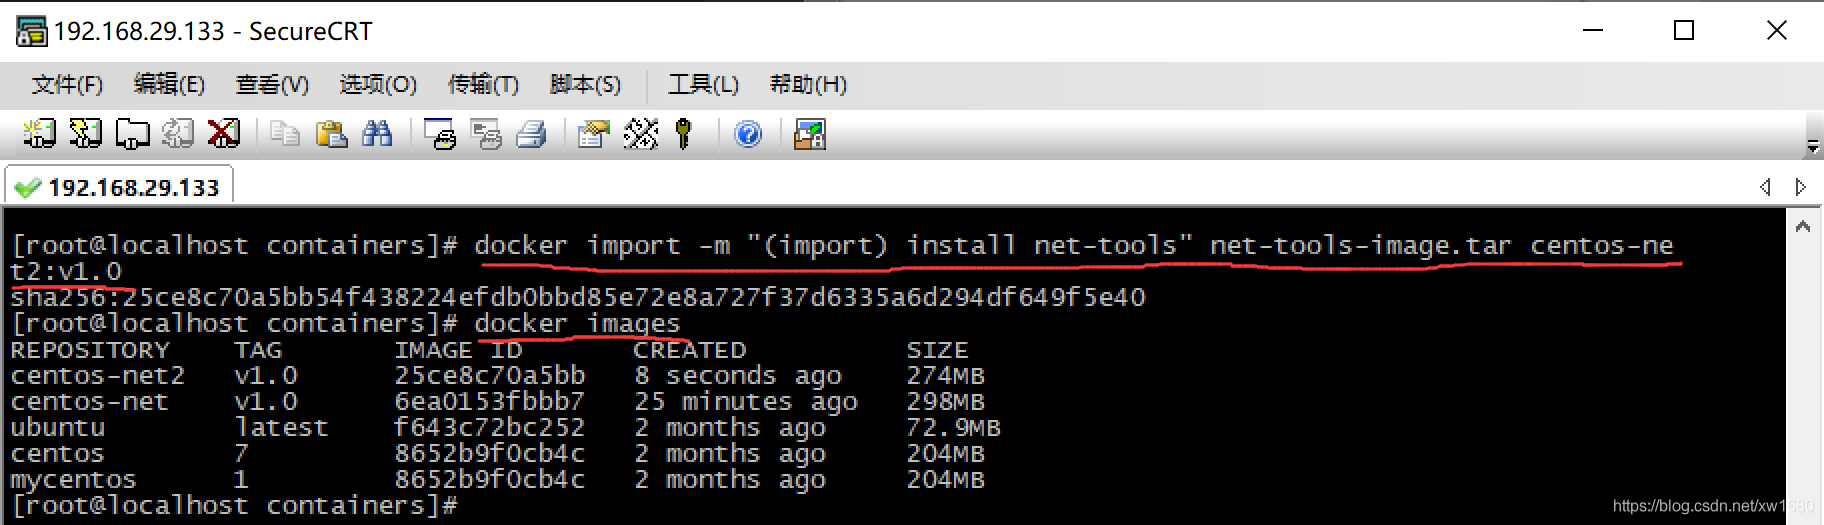
Task: Click the 298MB size value
Action: pos(945,402)
